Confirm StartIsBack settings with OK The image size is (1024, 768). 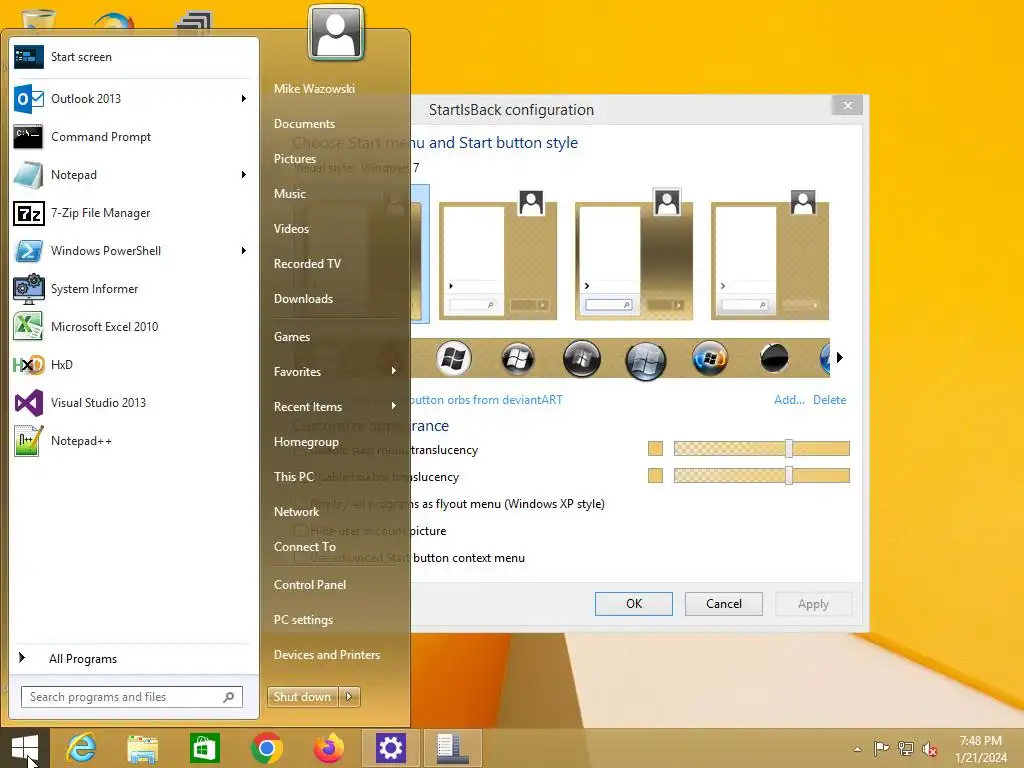[x=633, y=603]
